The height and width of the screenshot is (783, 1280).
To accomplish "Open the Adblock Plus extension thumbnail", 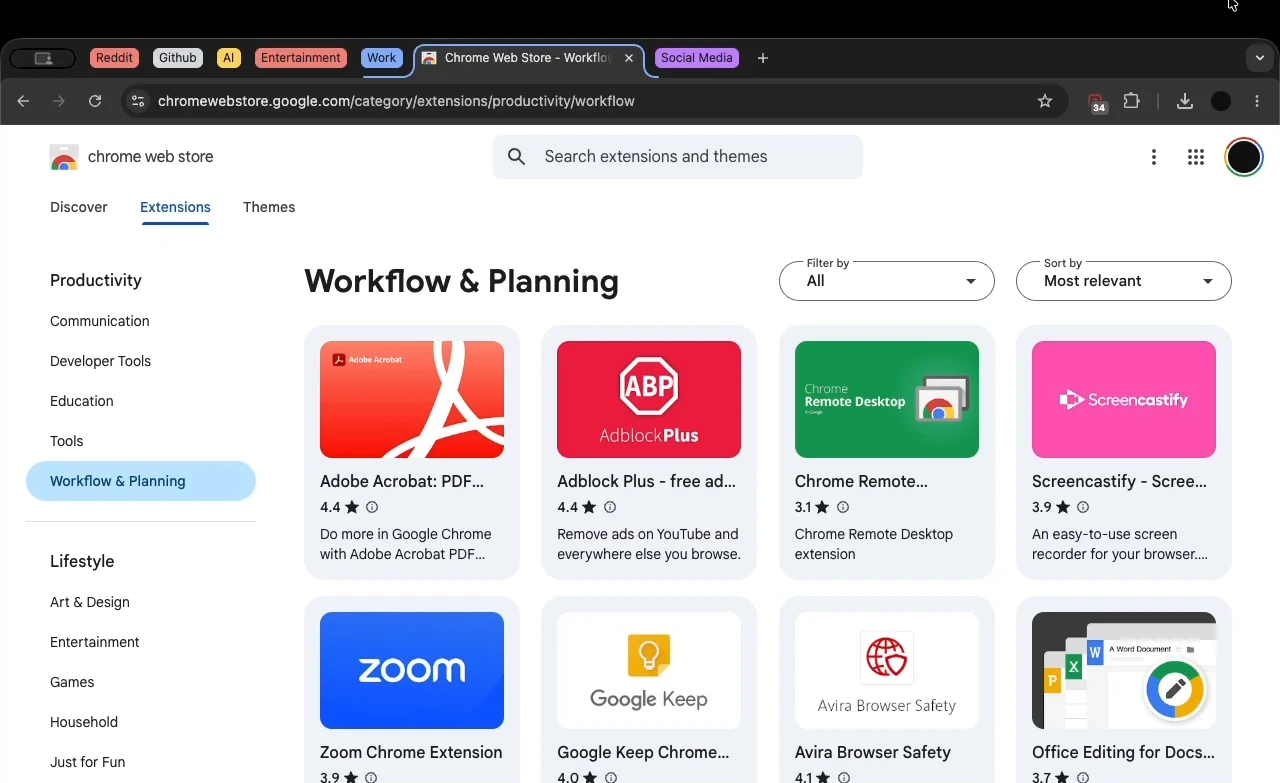I will tap(649, 399).
